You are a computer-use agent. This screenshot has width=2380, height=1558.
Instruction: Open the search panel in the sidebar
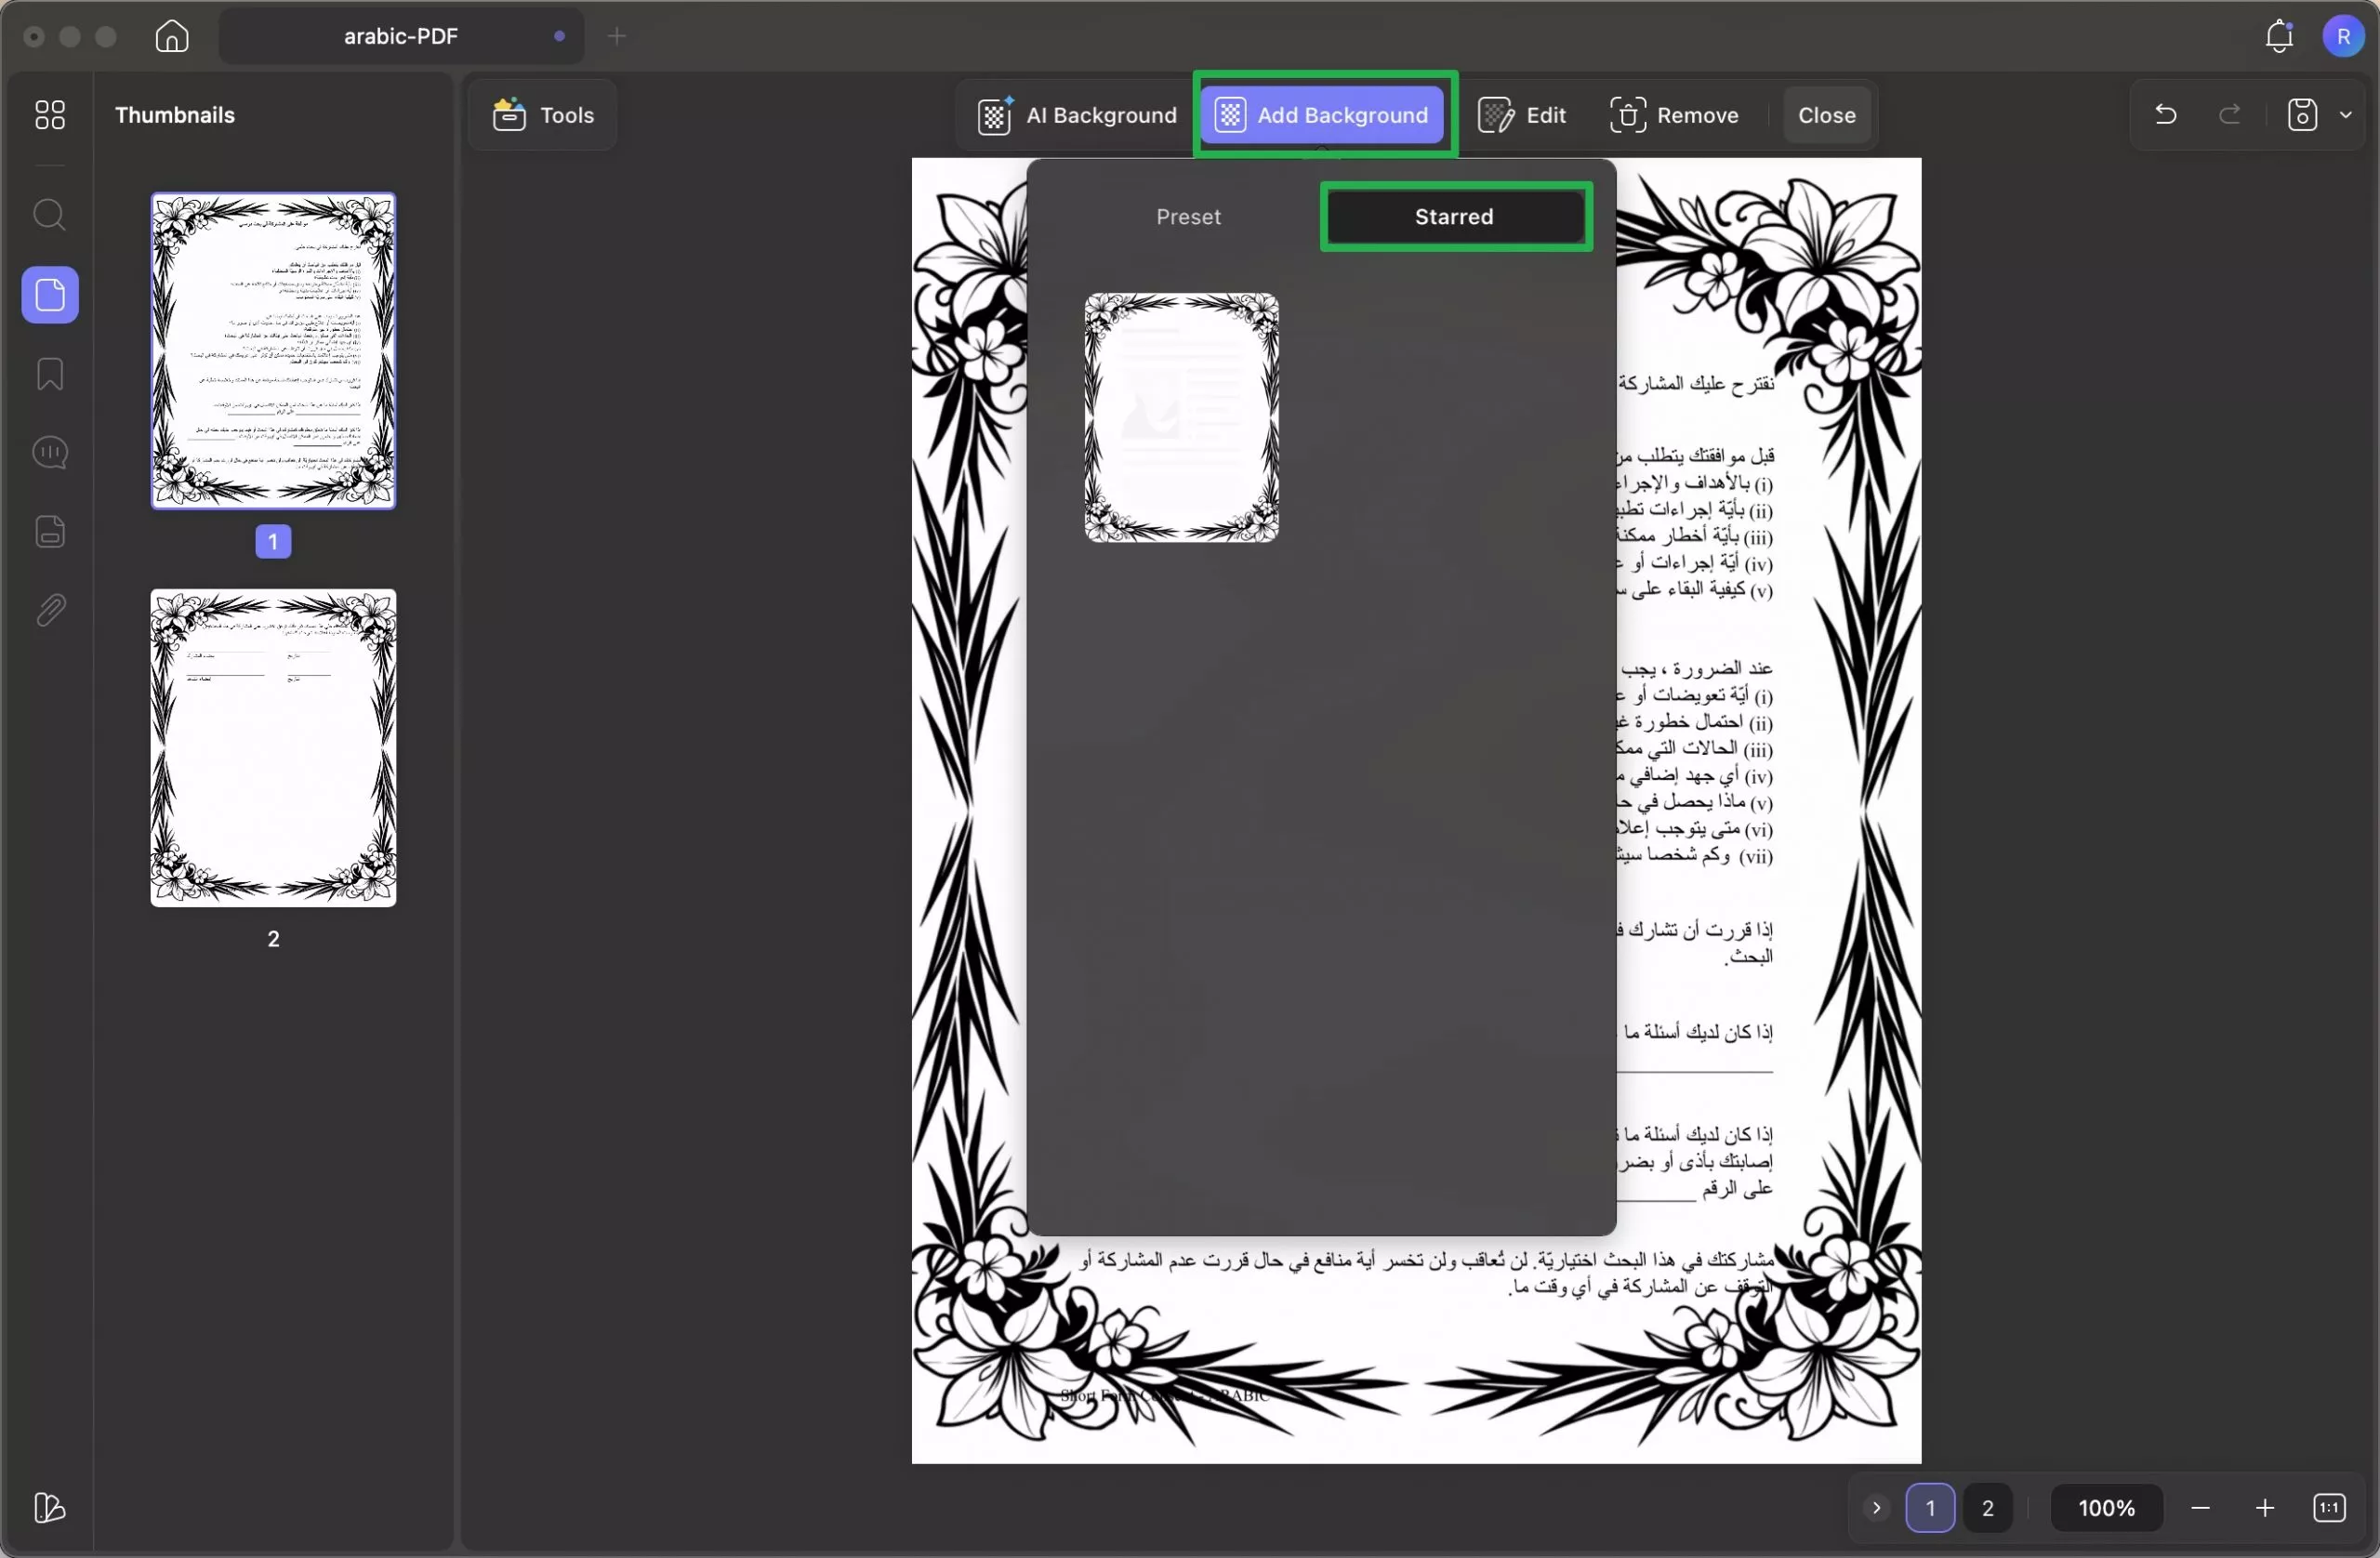tap(49, 214)
